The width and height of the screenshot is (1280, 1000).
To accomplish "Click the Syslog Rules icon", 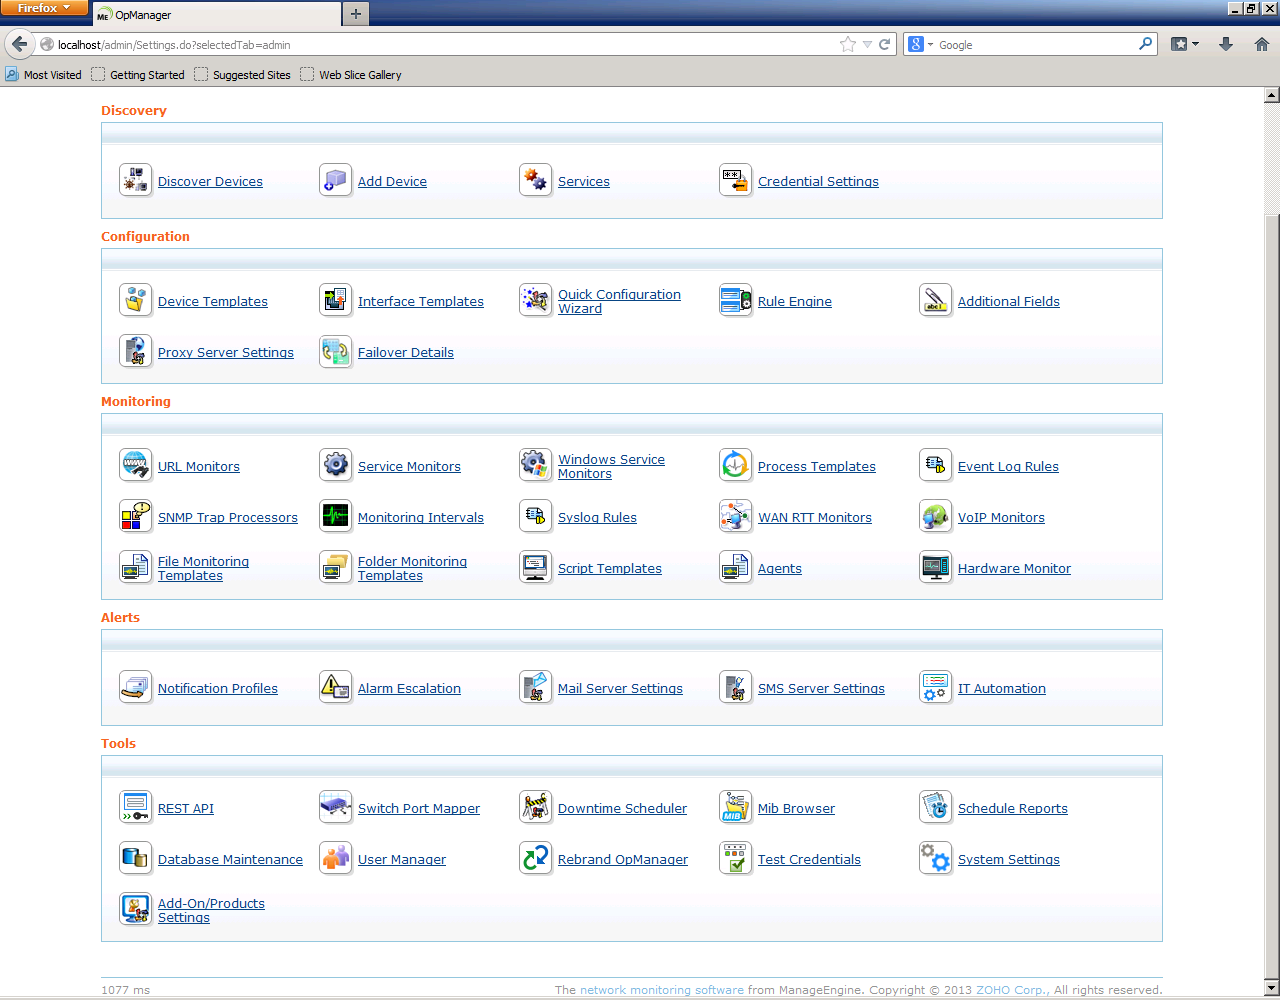I will [535, 516].
